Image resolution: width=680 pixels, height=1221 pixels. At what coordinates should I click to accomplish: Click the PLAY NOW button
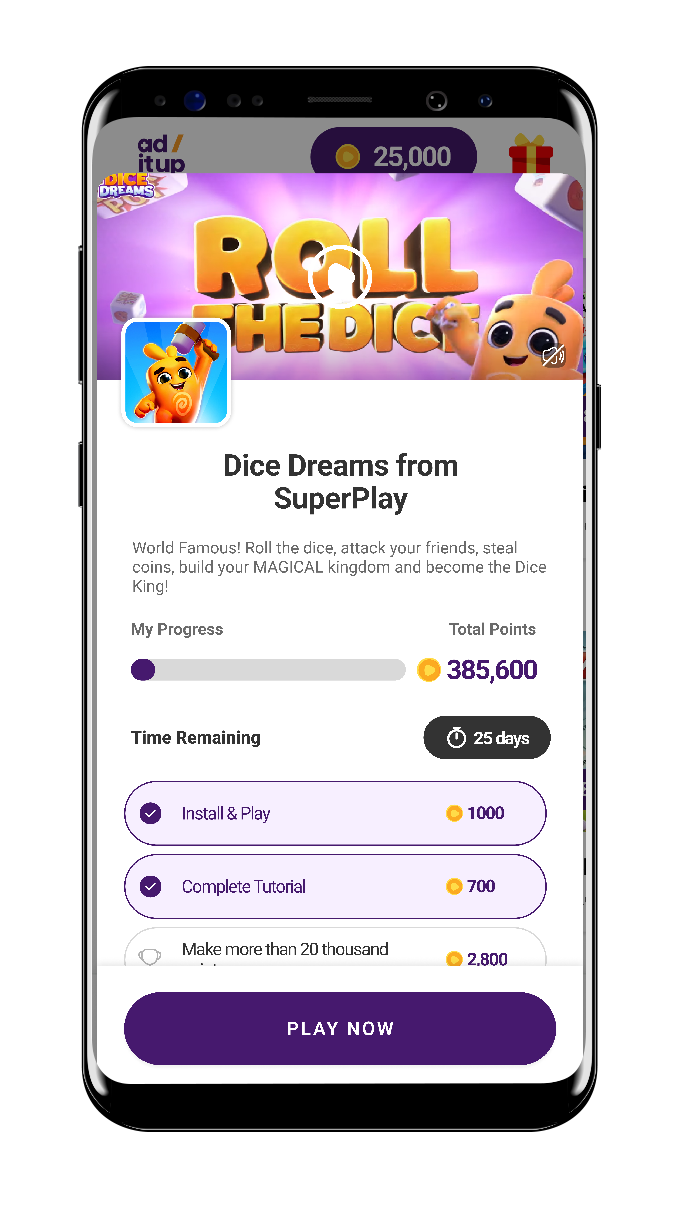click(340, 1028)
